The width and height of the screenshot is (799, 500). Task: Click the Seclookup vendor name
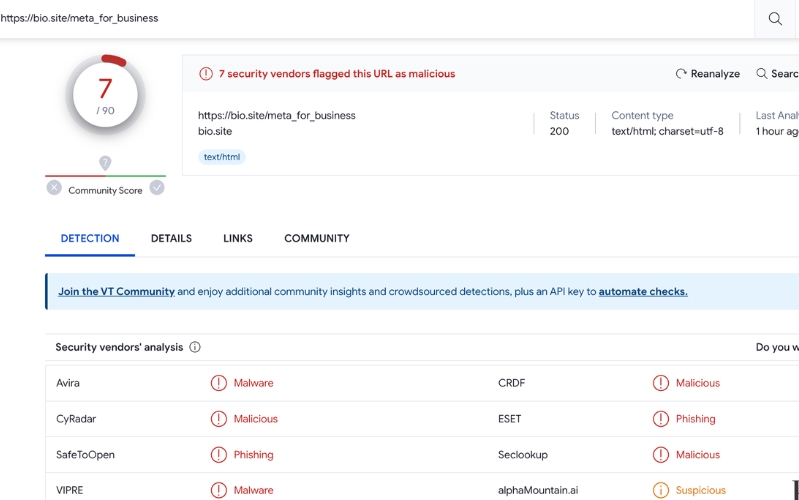pyautogui.click(x=523, y=455)
